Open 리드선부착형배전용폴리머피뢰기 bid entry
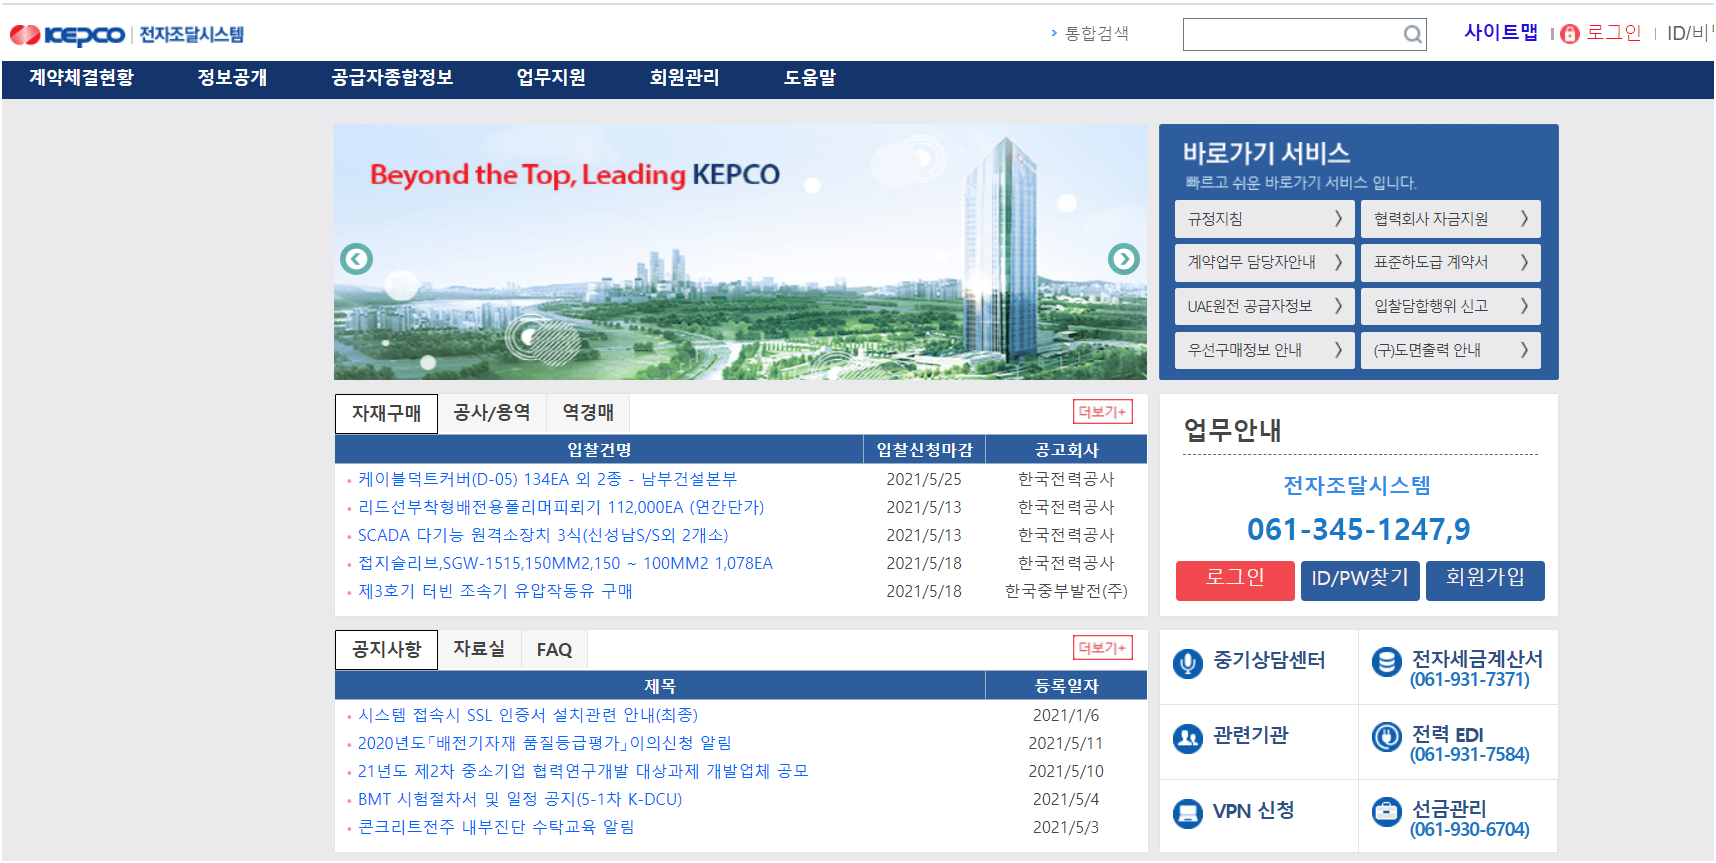Viewport: 1716px width, 863px height. click(x=561, y=508)
